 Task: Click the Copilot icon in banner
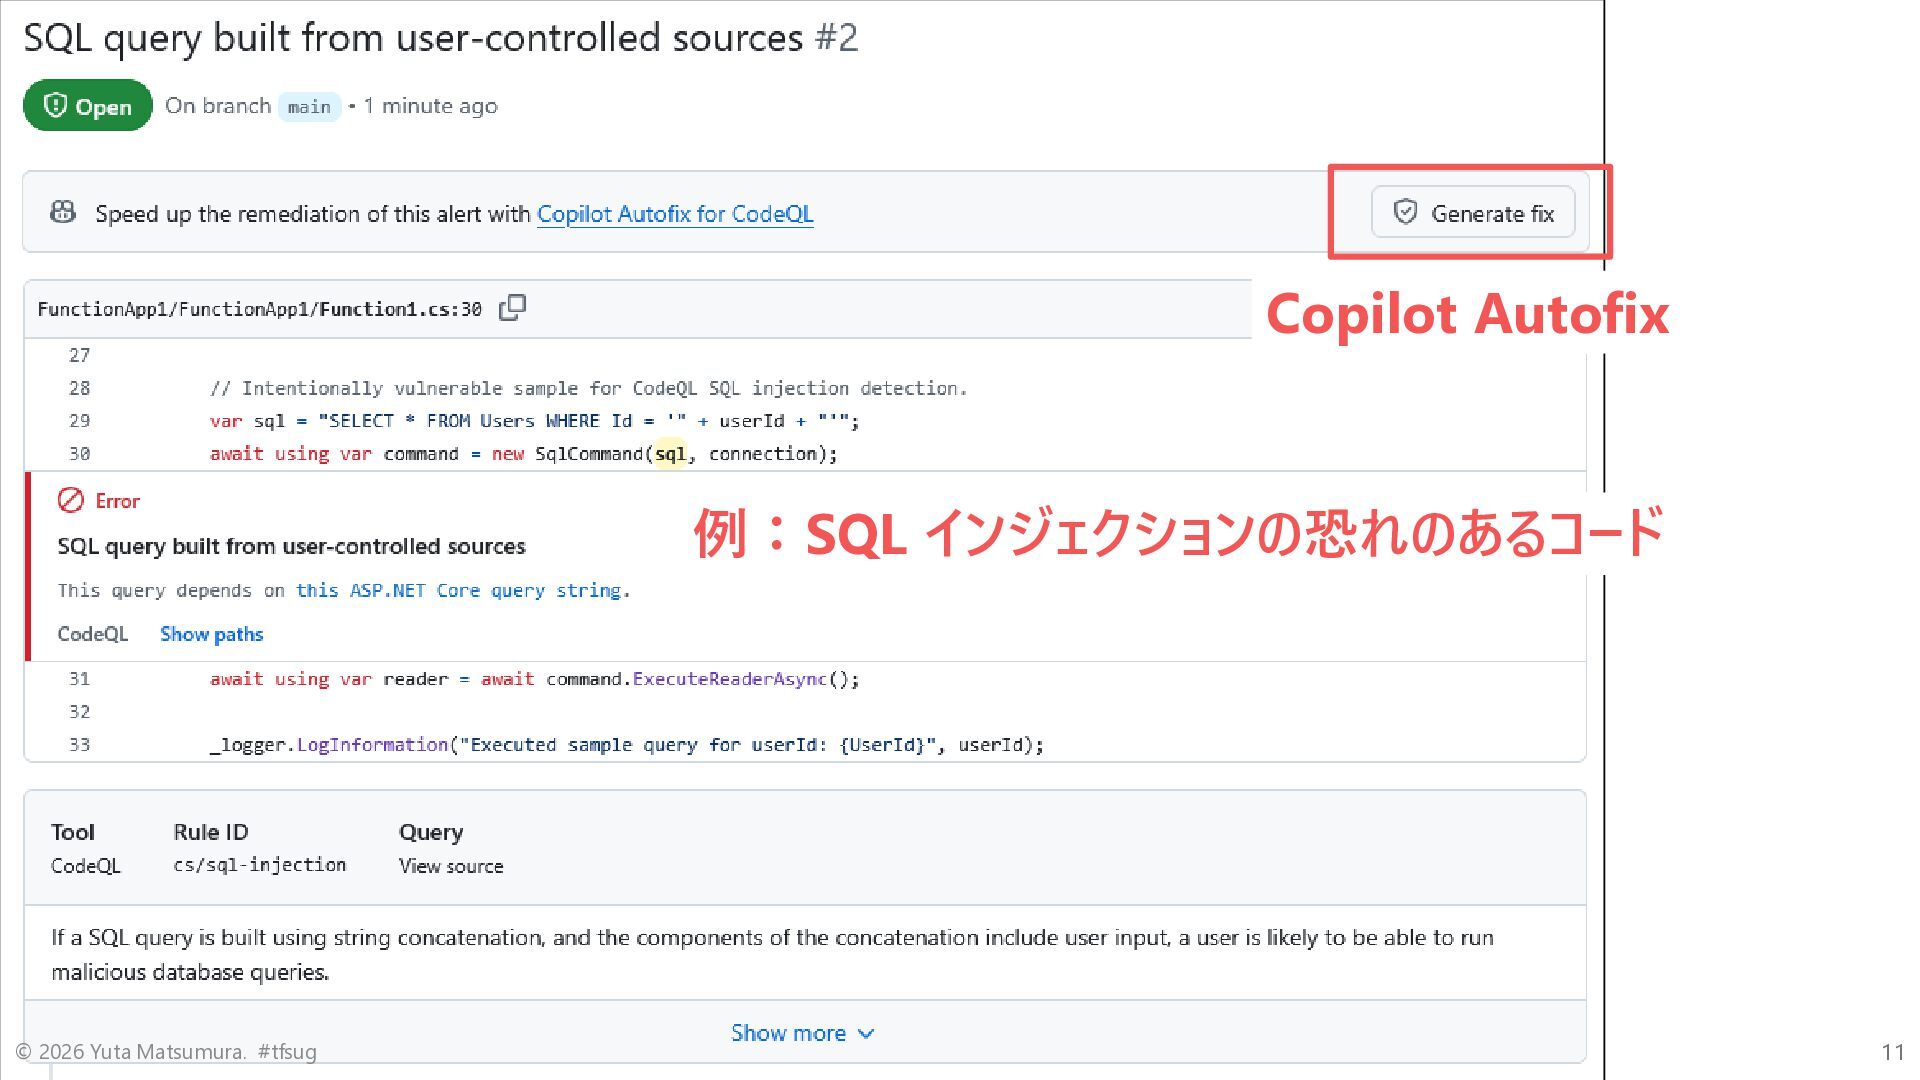point(63,212)
